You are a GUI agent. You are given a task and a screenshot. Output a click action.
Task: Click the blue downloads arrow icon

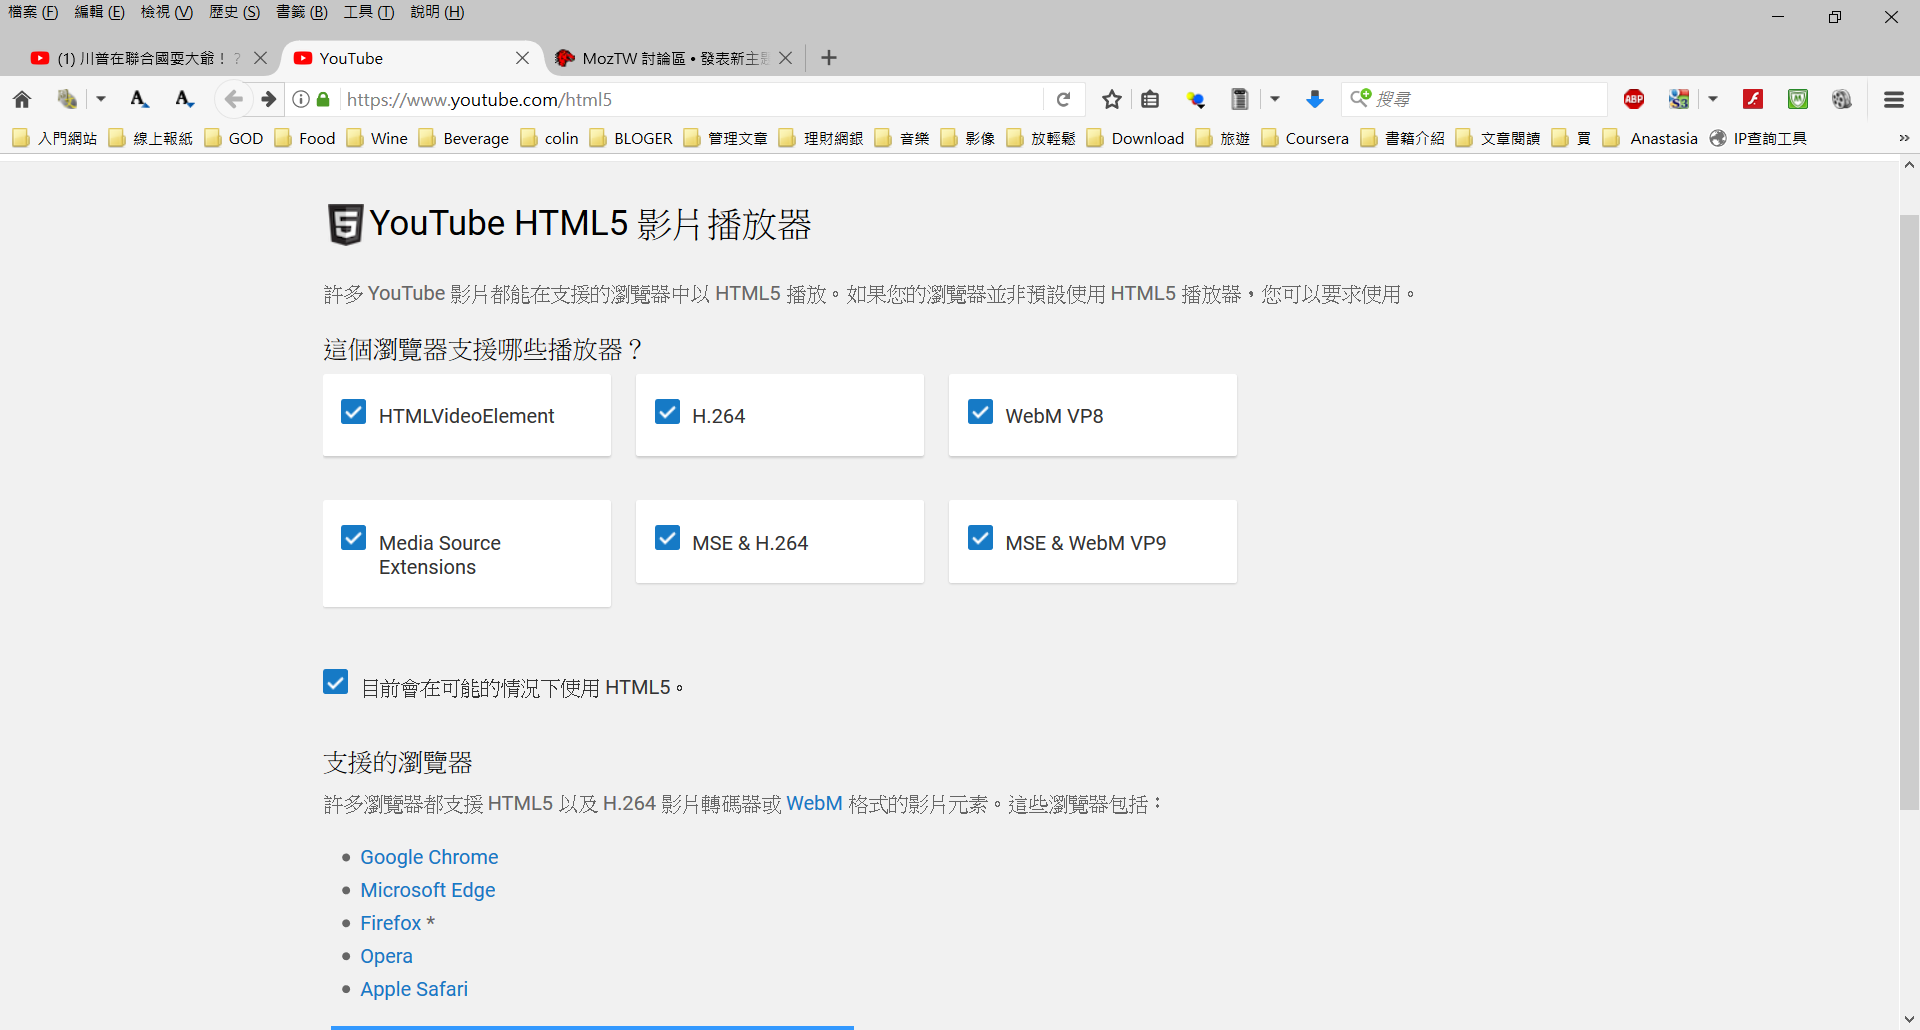point(1315,99)
